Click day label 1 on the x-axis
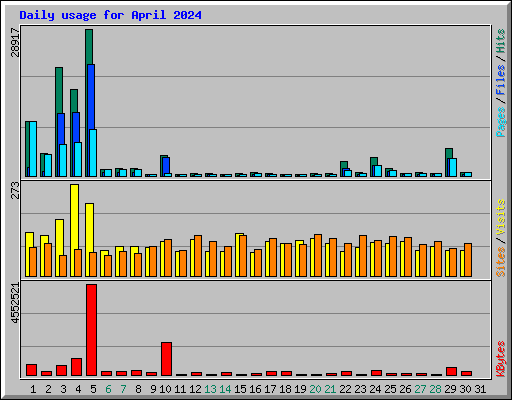 (x=33, y=389)
